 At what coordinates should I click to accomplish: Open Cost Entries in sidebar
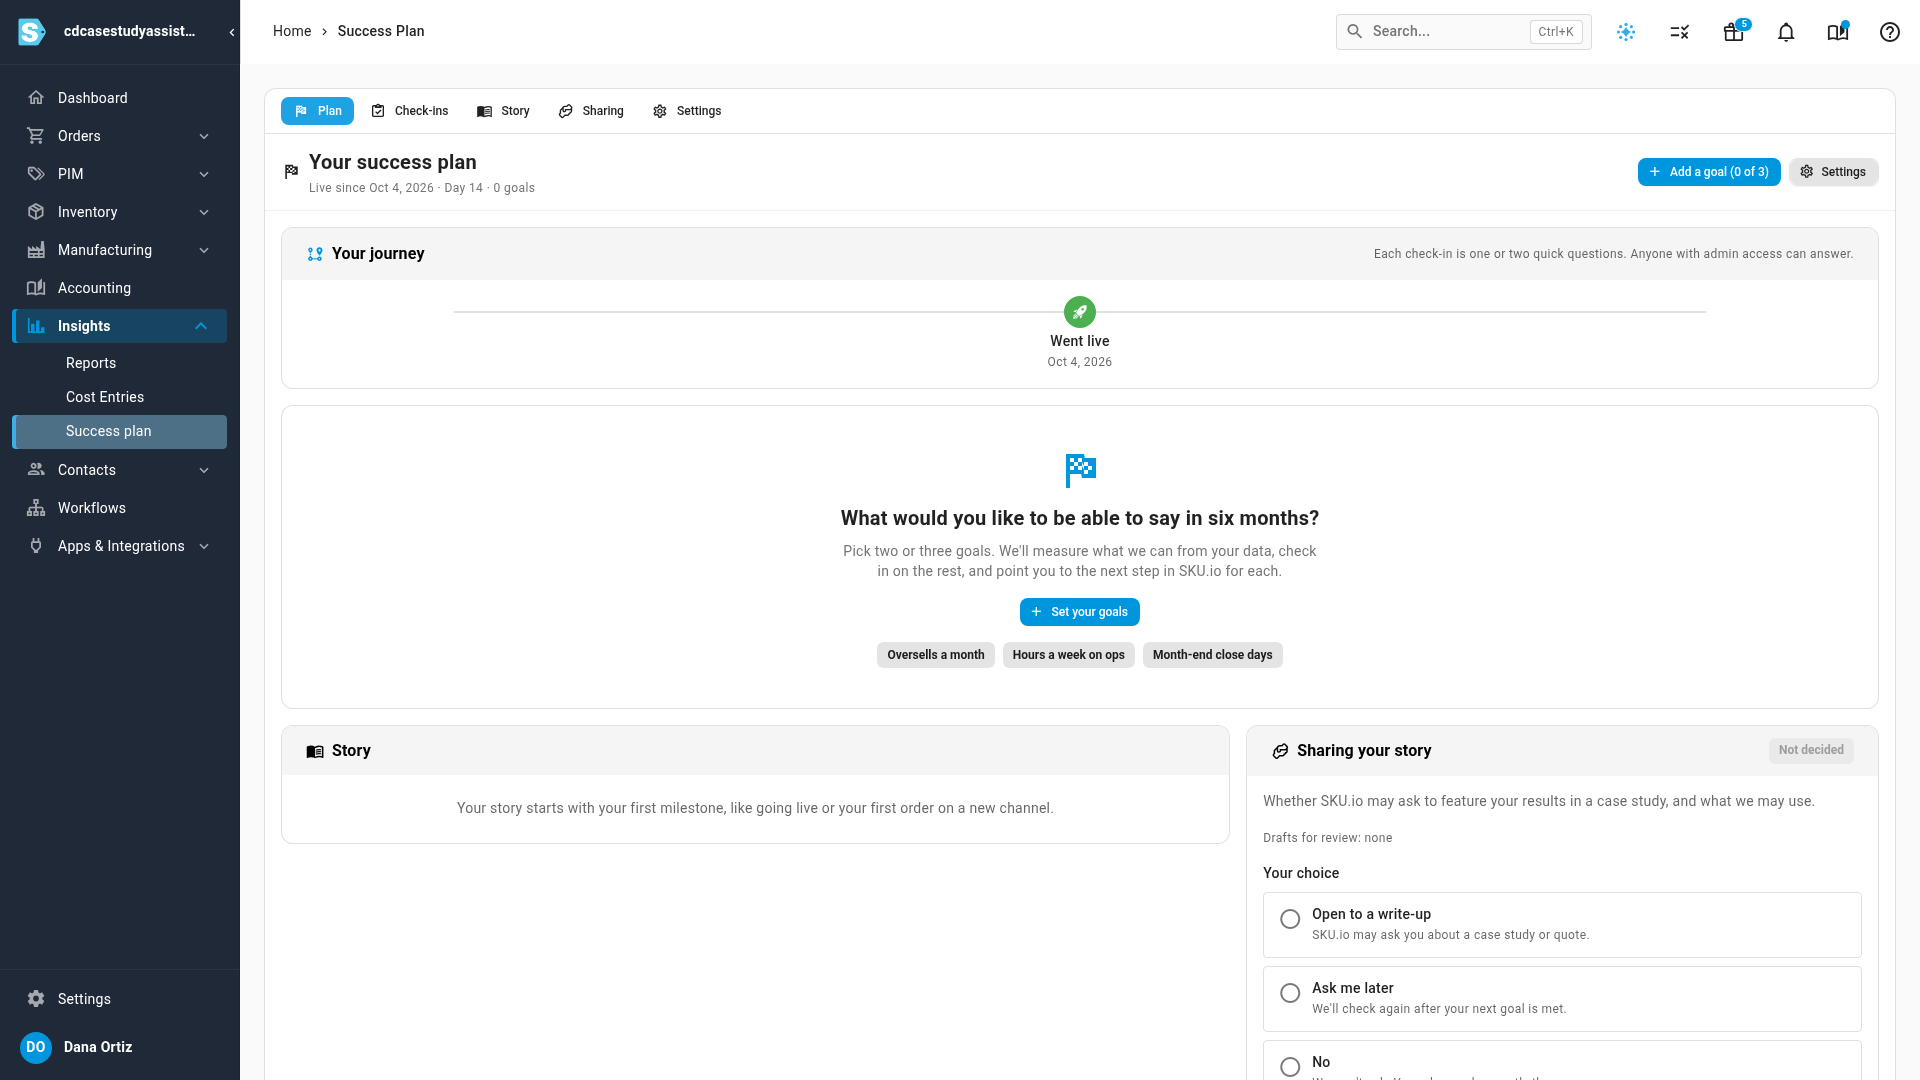click(x=119, y=397)
